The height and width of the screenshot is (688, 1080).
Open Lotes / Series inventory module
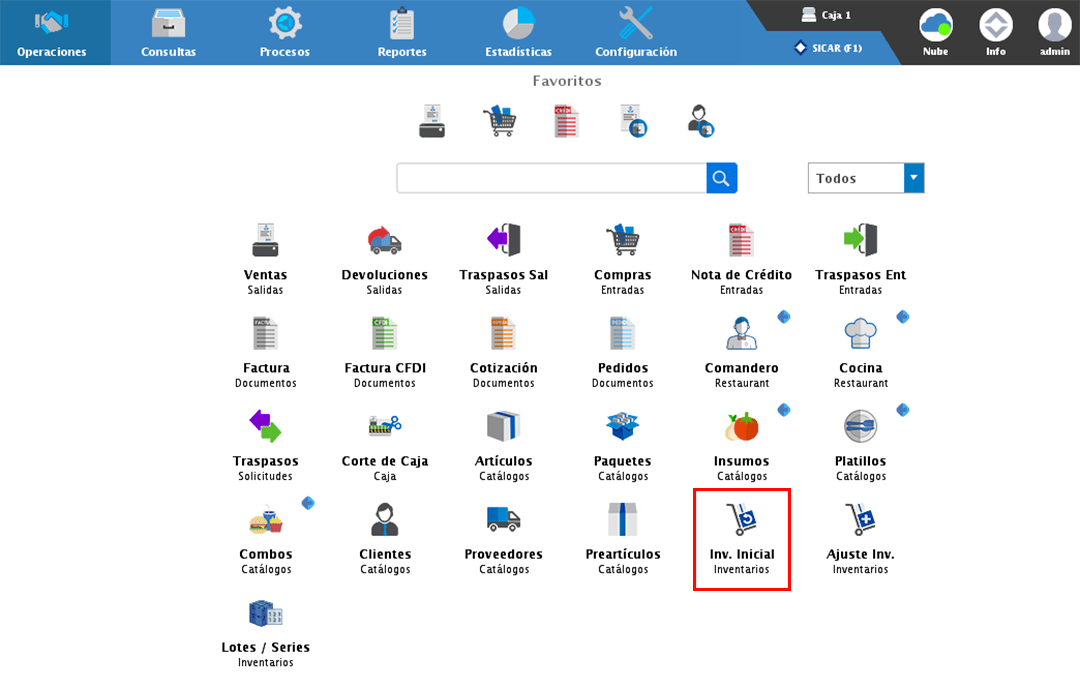click(x=265, y=613)
